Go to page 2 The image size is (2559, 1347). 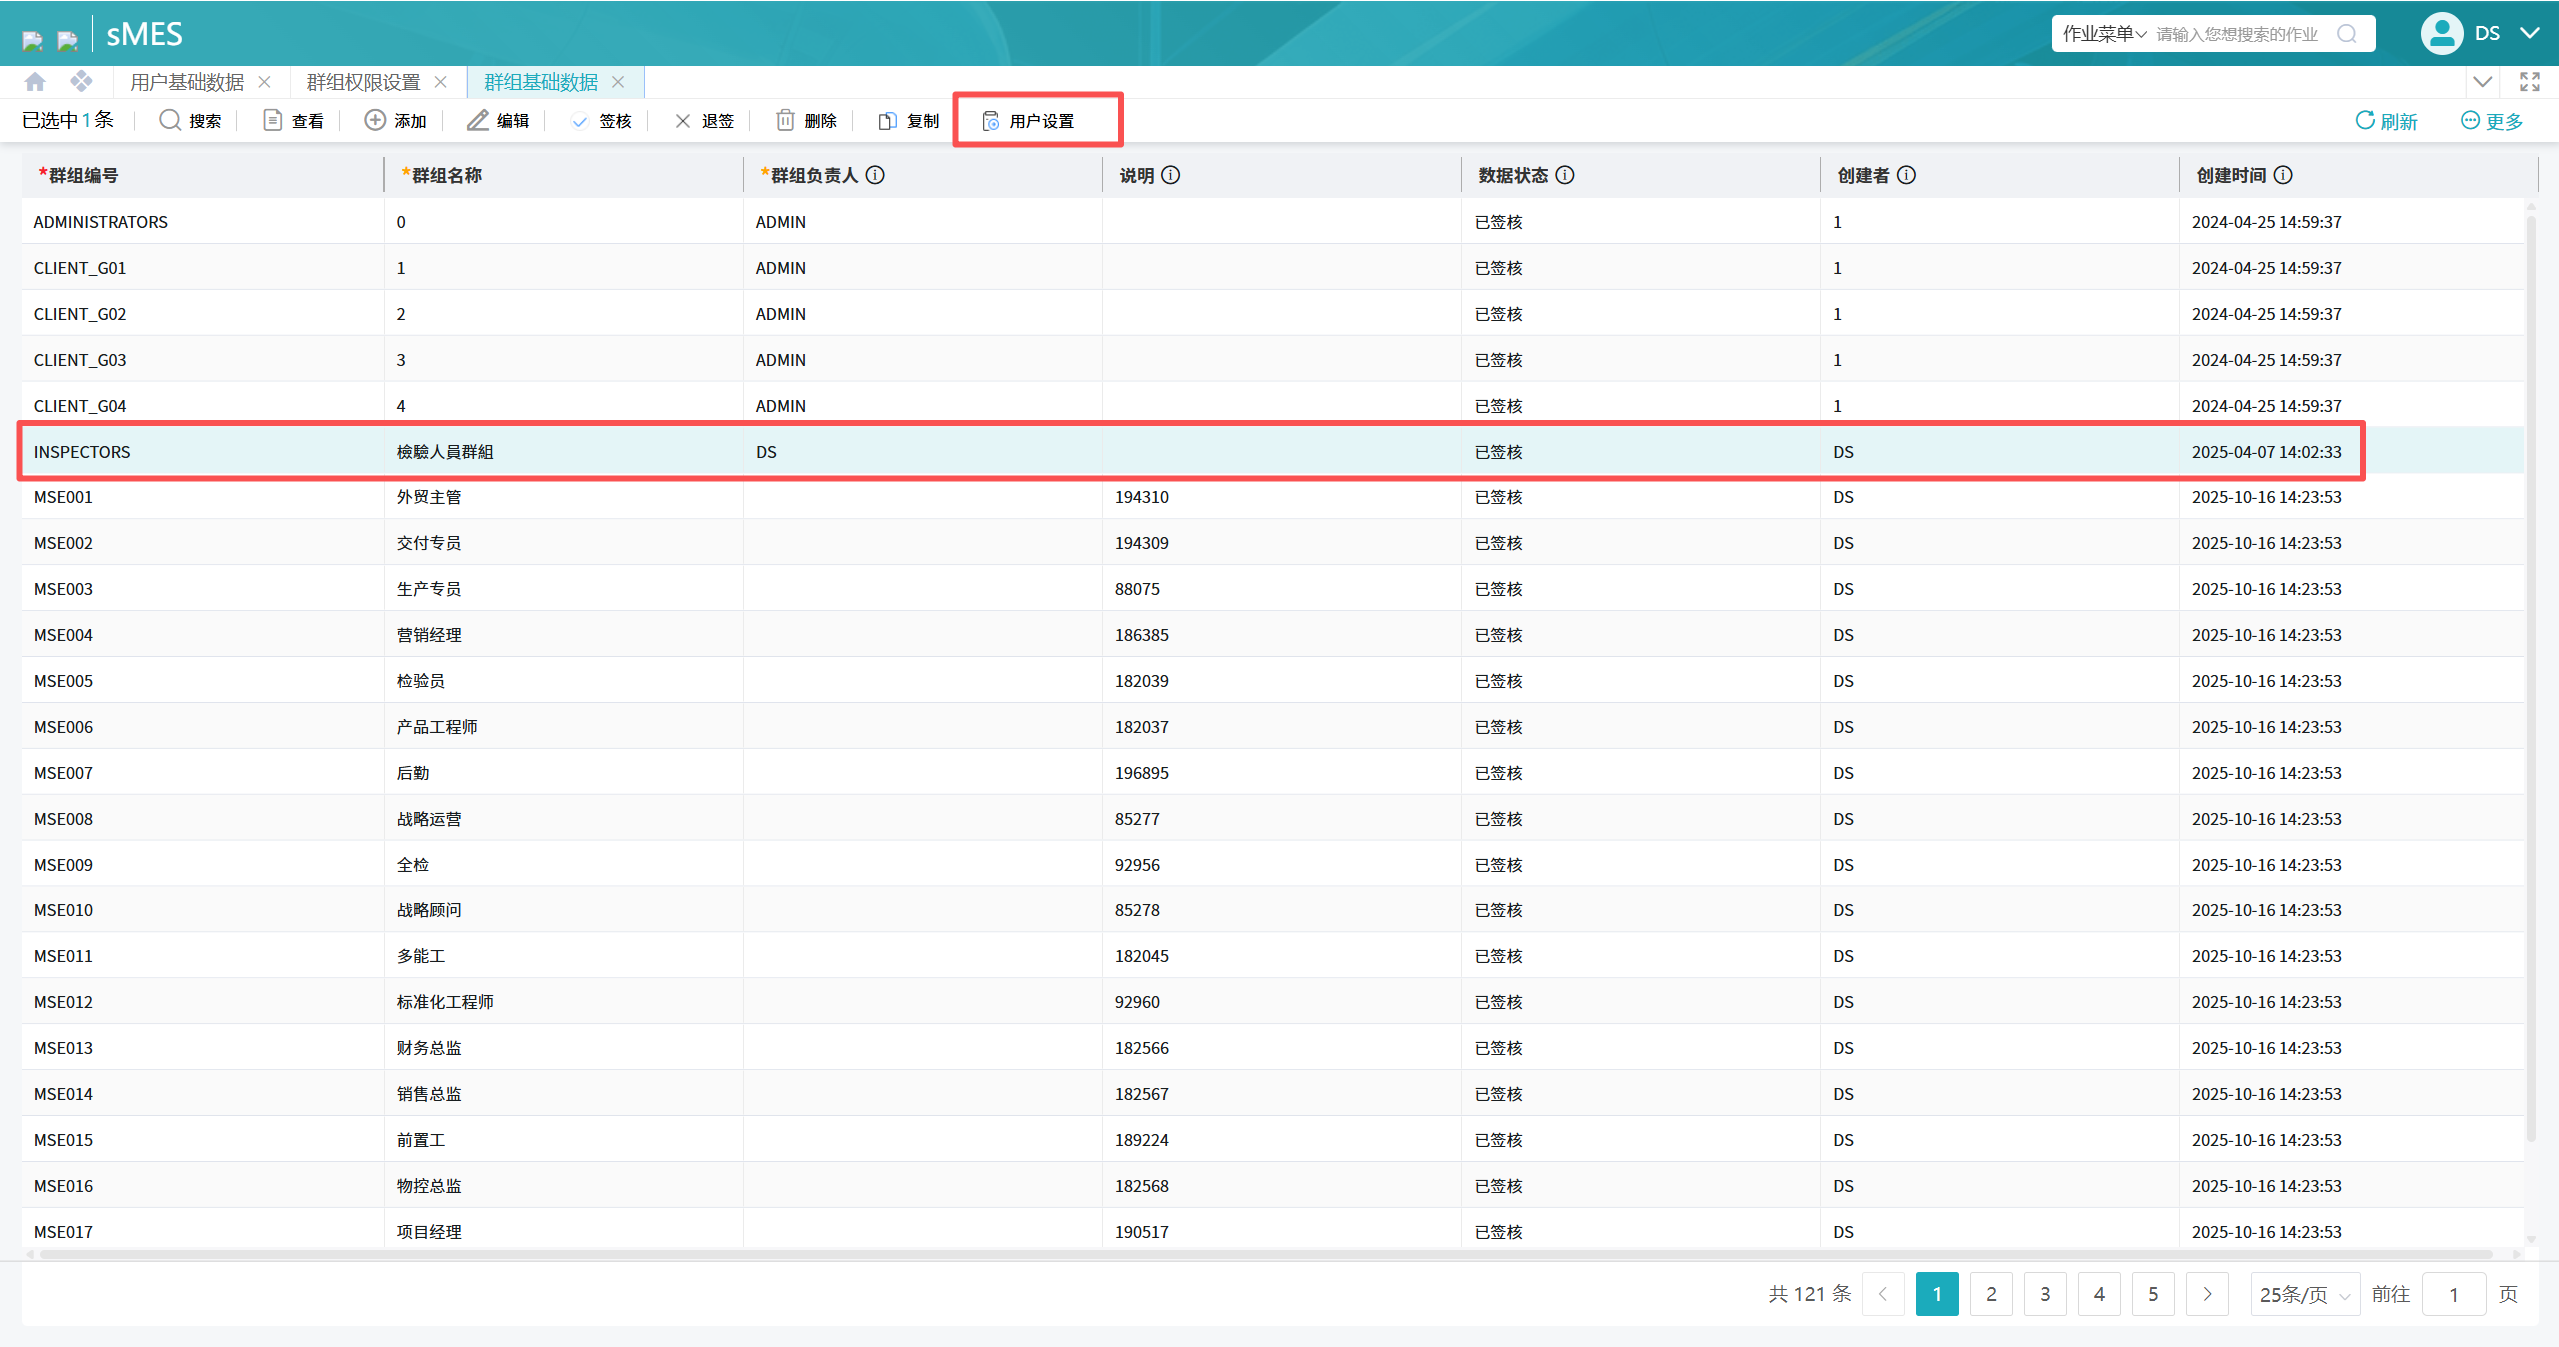1991,1294
